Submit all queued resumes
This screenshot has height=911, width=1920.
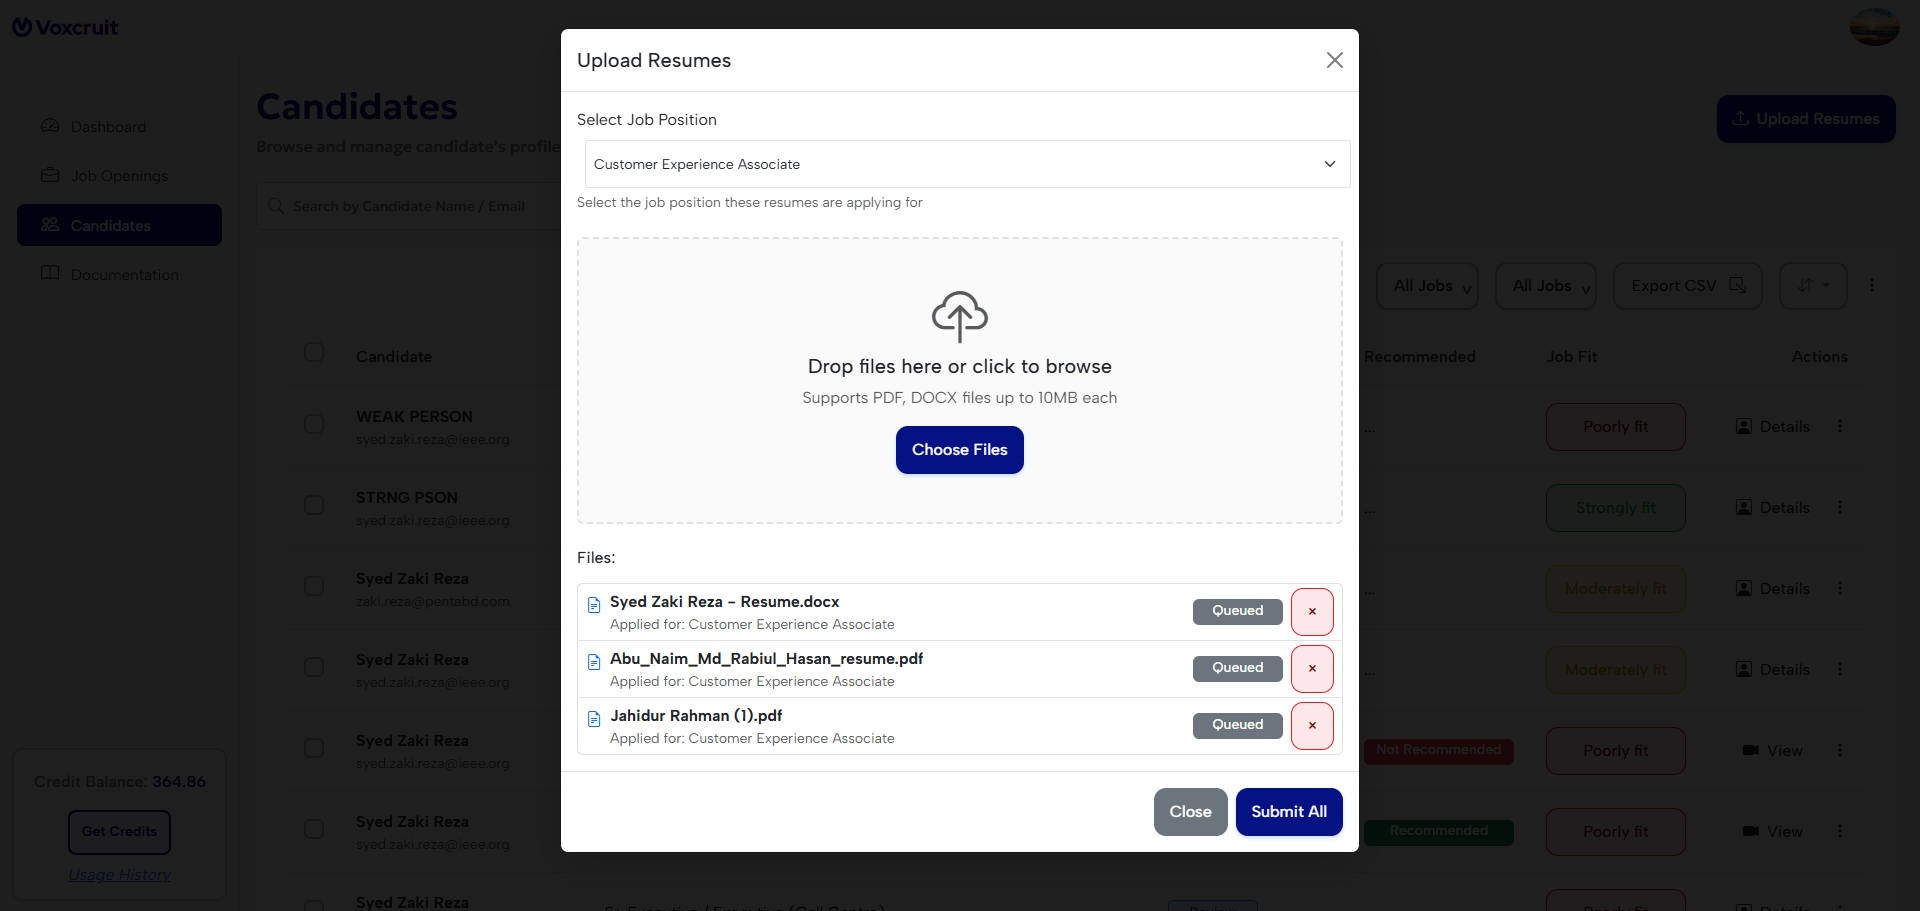pyautogui.click(x=1289, y=812)
